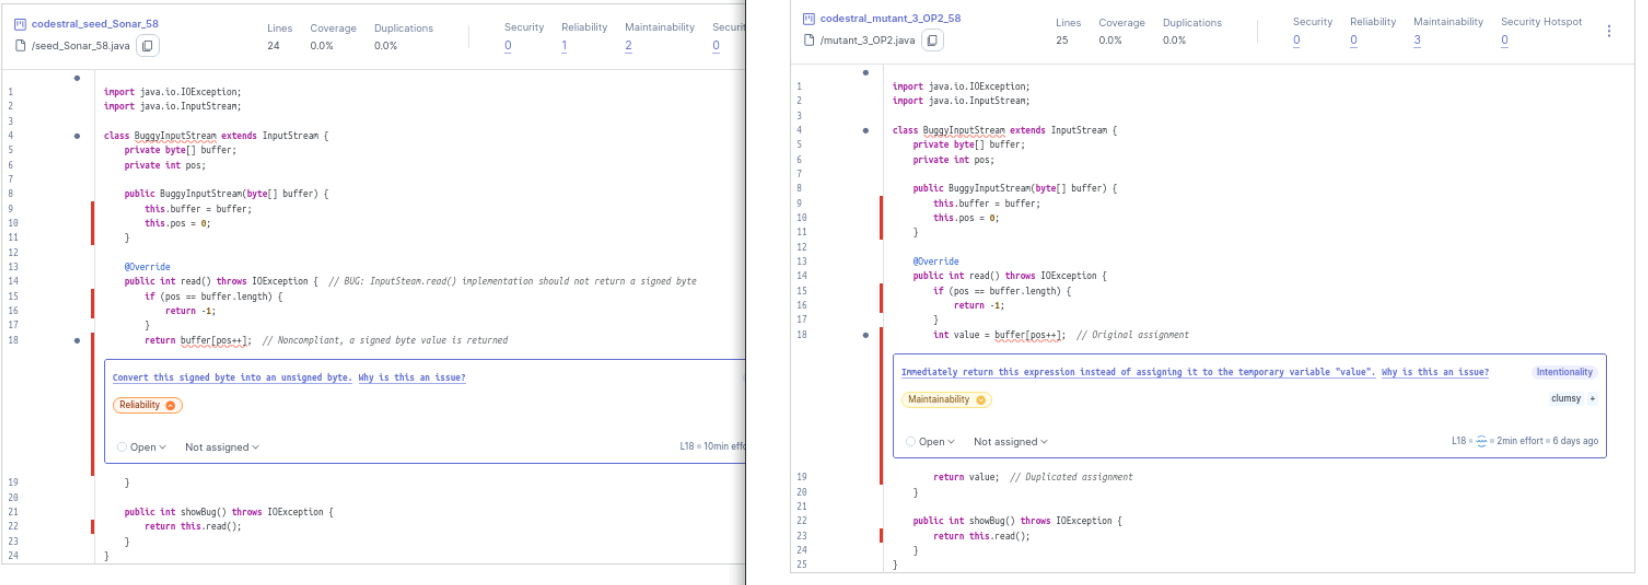The width and height of the screenshot is (1648, 585).
Task: Click the orange severity icon in the Reliability badge
Action: coord(170,406)
